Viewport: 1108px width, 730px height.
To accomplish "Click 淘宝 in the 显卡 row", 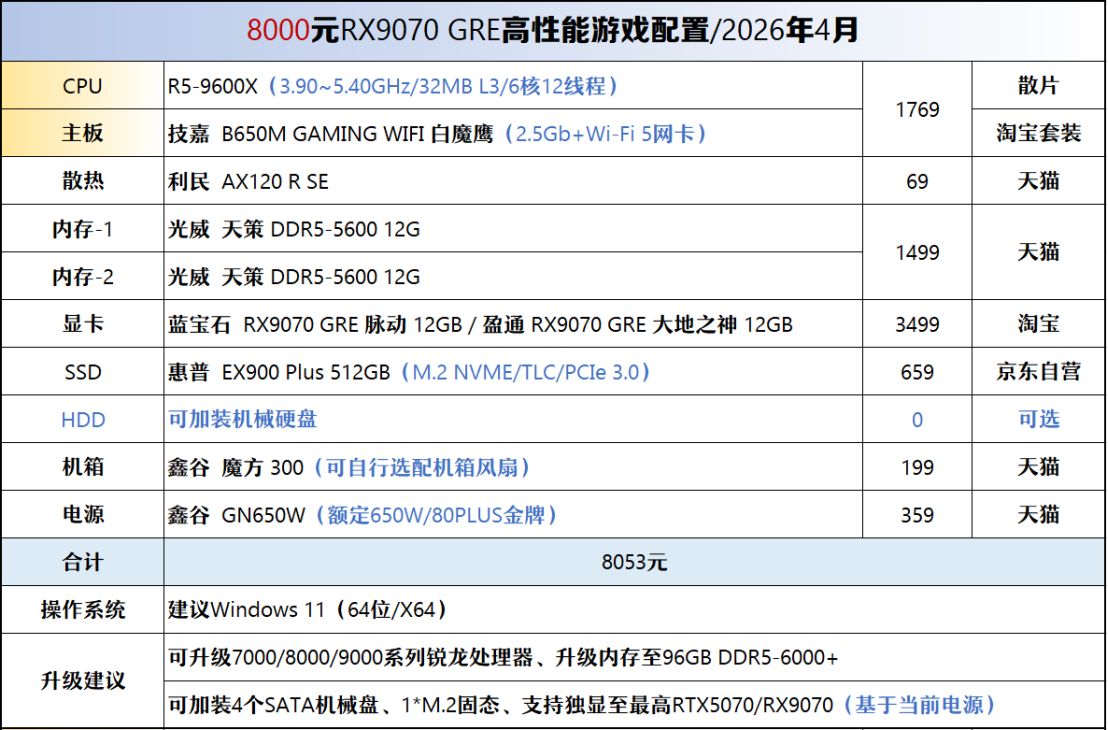I will 1039,324.
